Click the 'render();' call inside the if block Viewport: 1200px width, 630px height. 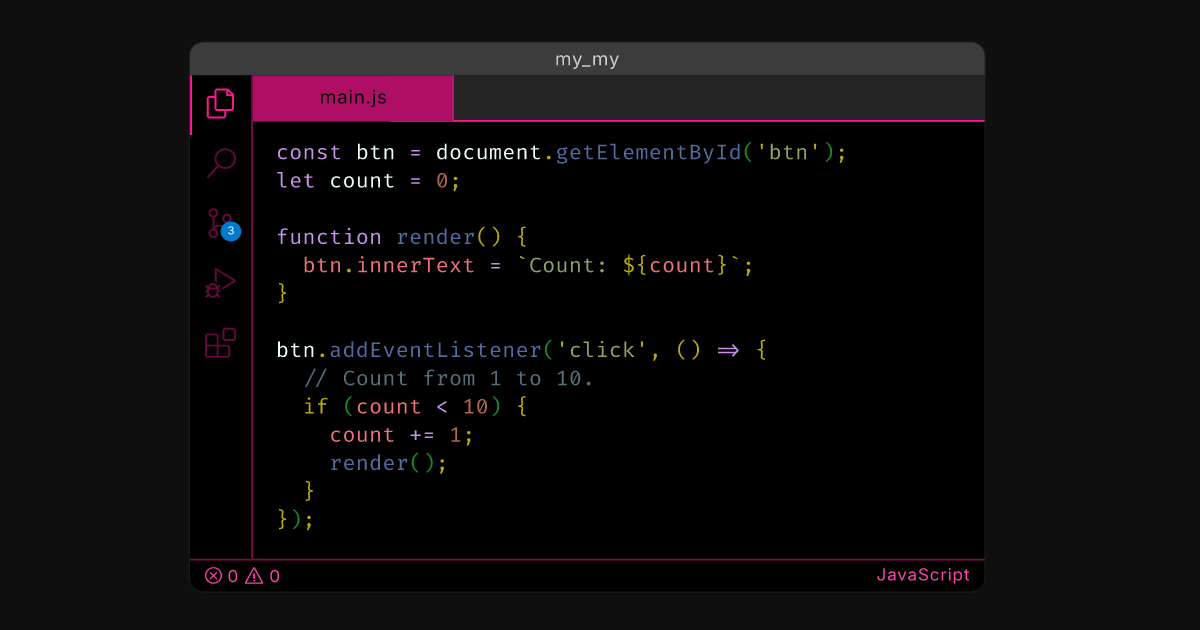click(x=389, y=463)
